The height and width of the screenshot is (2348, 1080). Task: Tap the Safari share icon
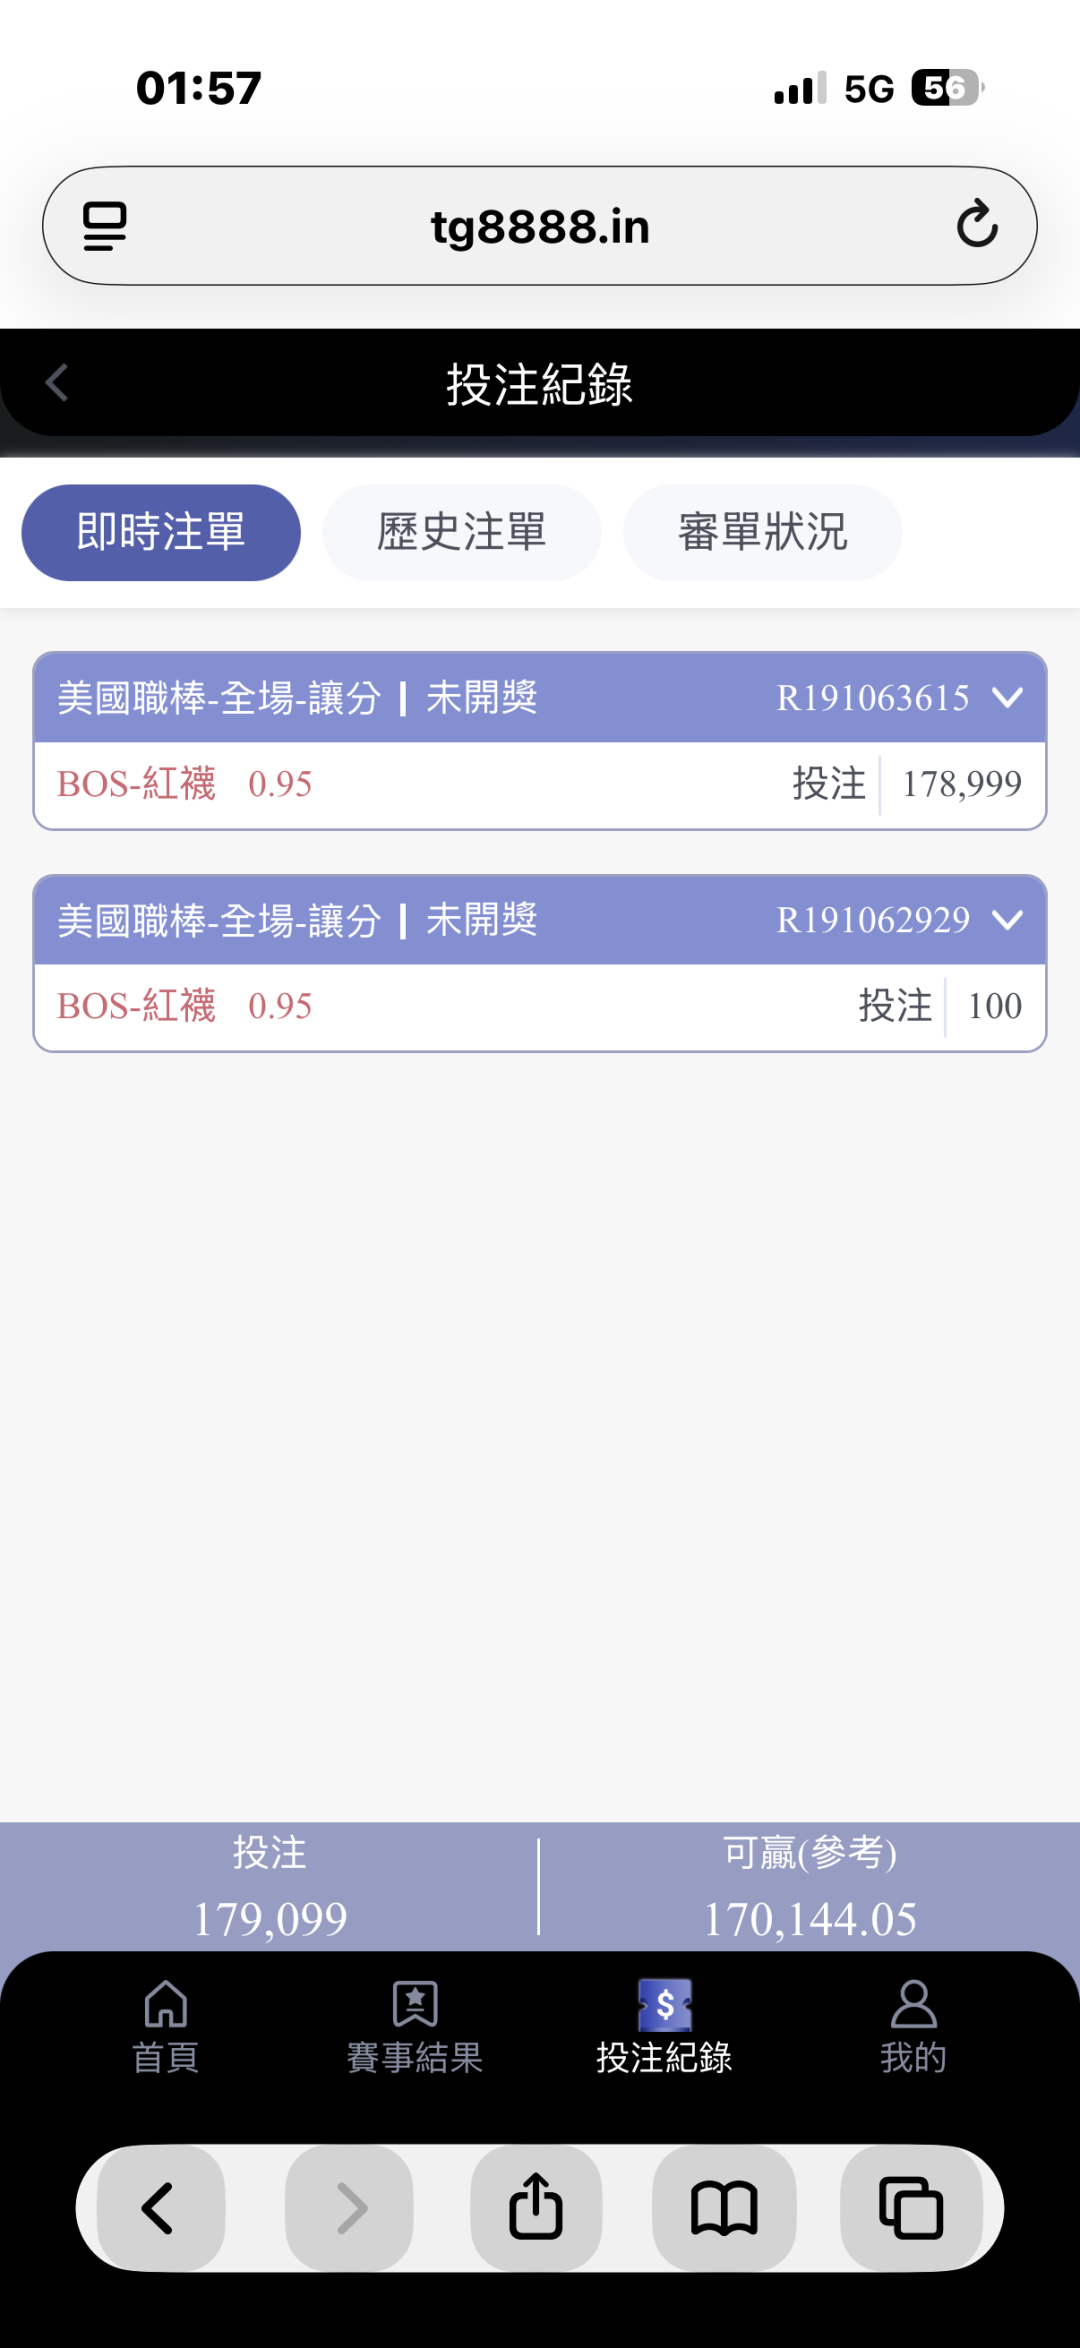536,2207
